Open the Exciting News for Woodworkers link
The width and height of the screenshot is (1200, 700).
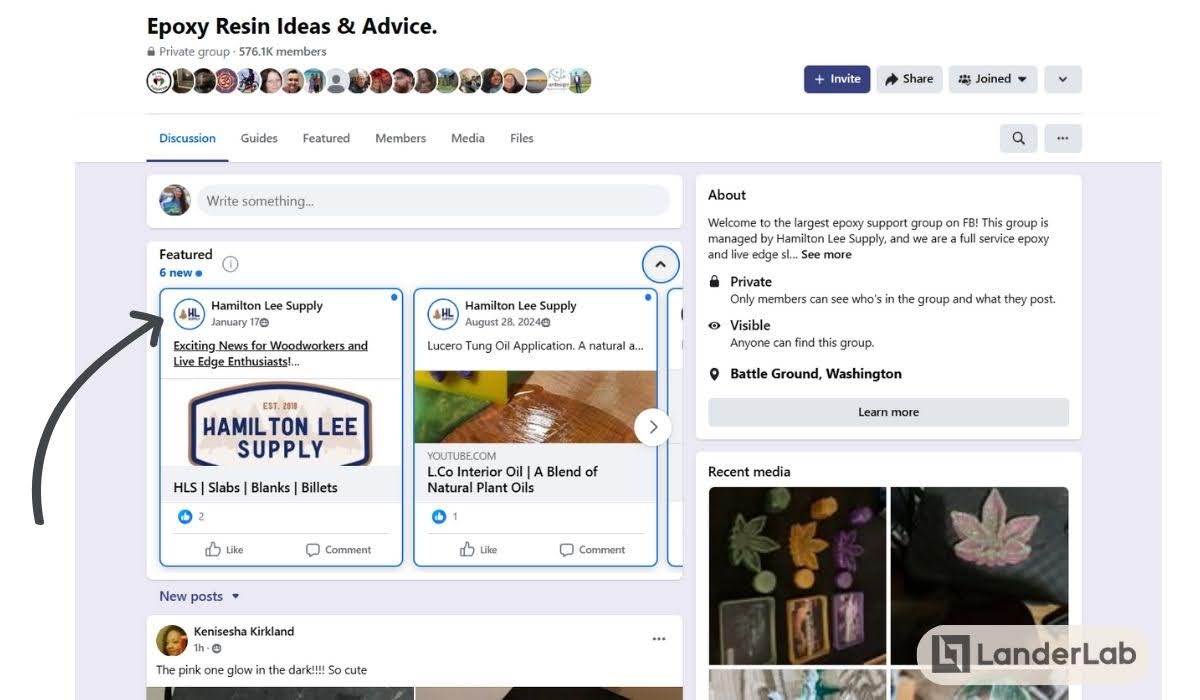click(270, 353)
